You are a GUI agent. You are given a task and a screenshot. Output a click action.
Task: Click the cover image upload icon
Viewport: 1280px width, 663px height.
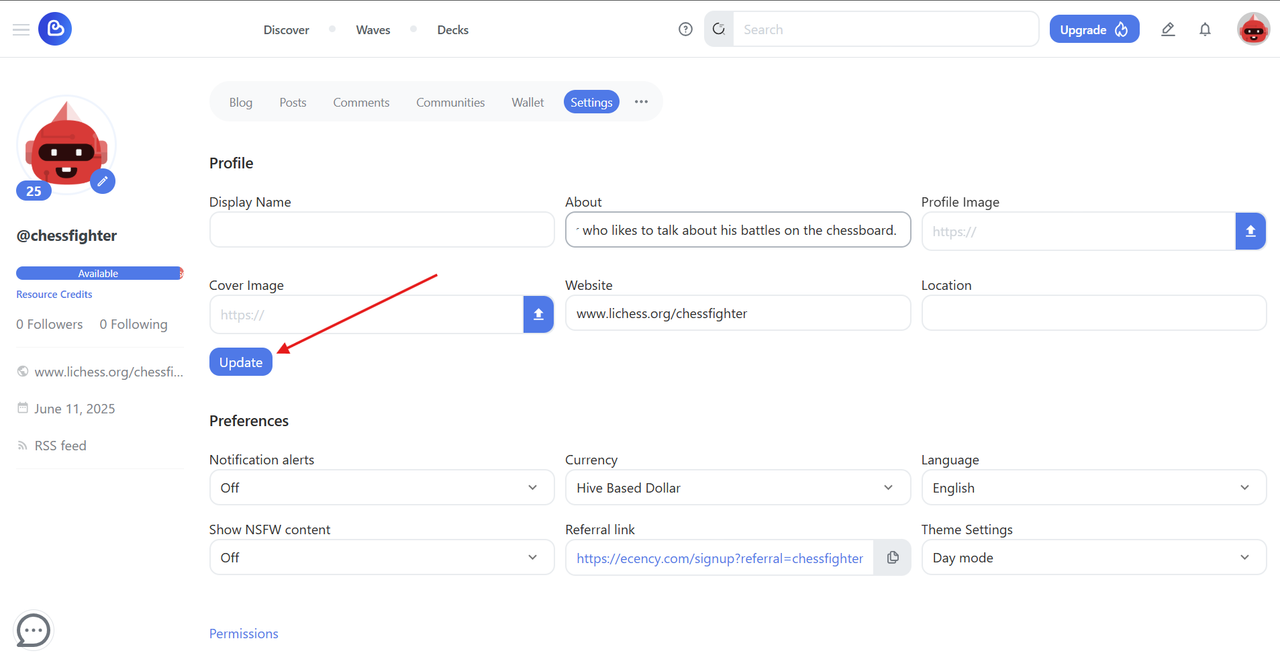(x=538, y=314)
